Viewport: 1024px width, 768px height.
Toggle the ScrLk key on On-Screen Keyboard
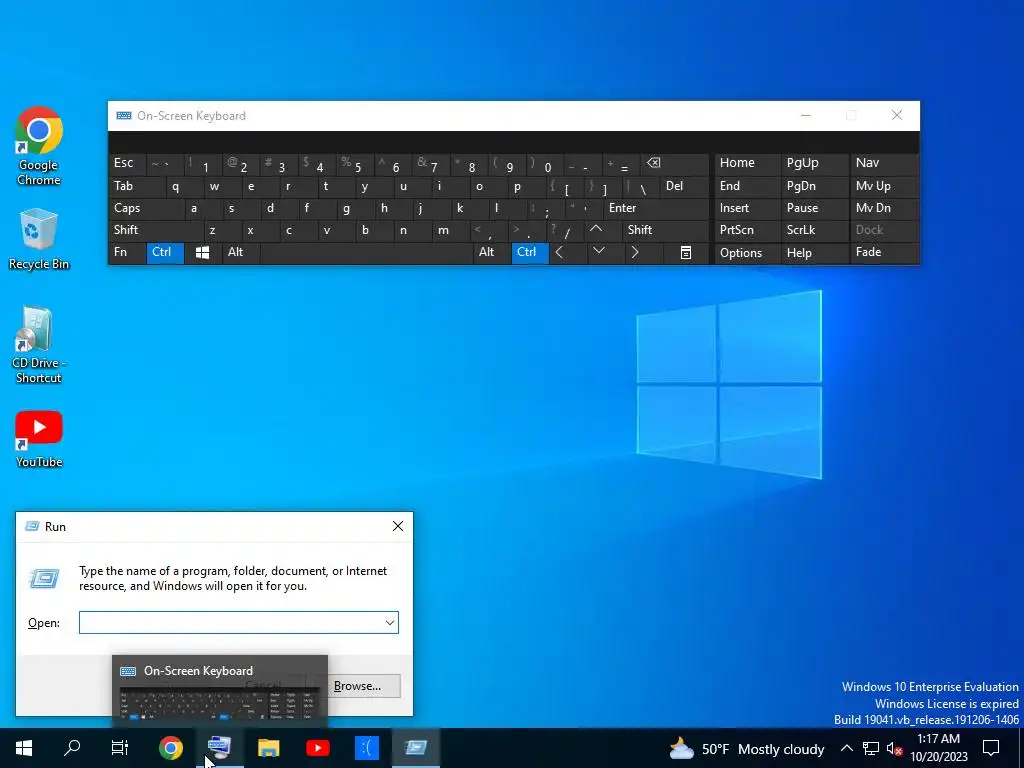[814, 230]
